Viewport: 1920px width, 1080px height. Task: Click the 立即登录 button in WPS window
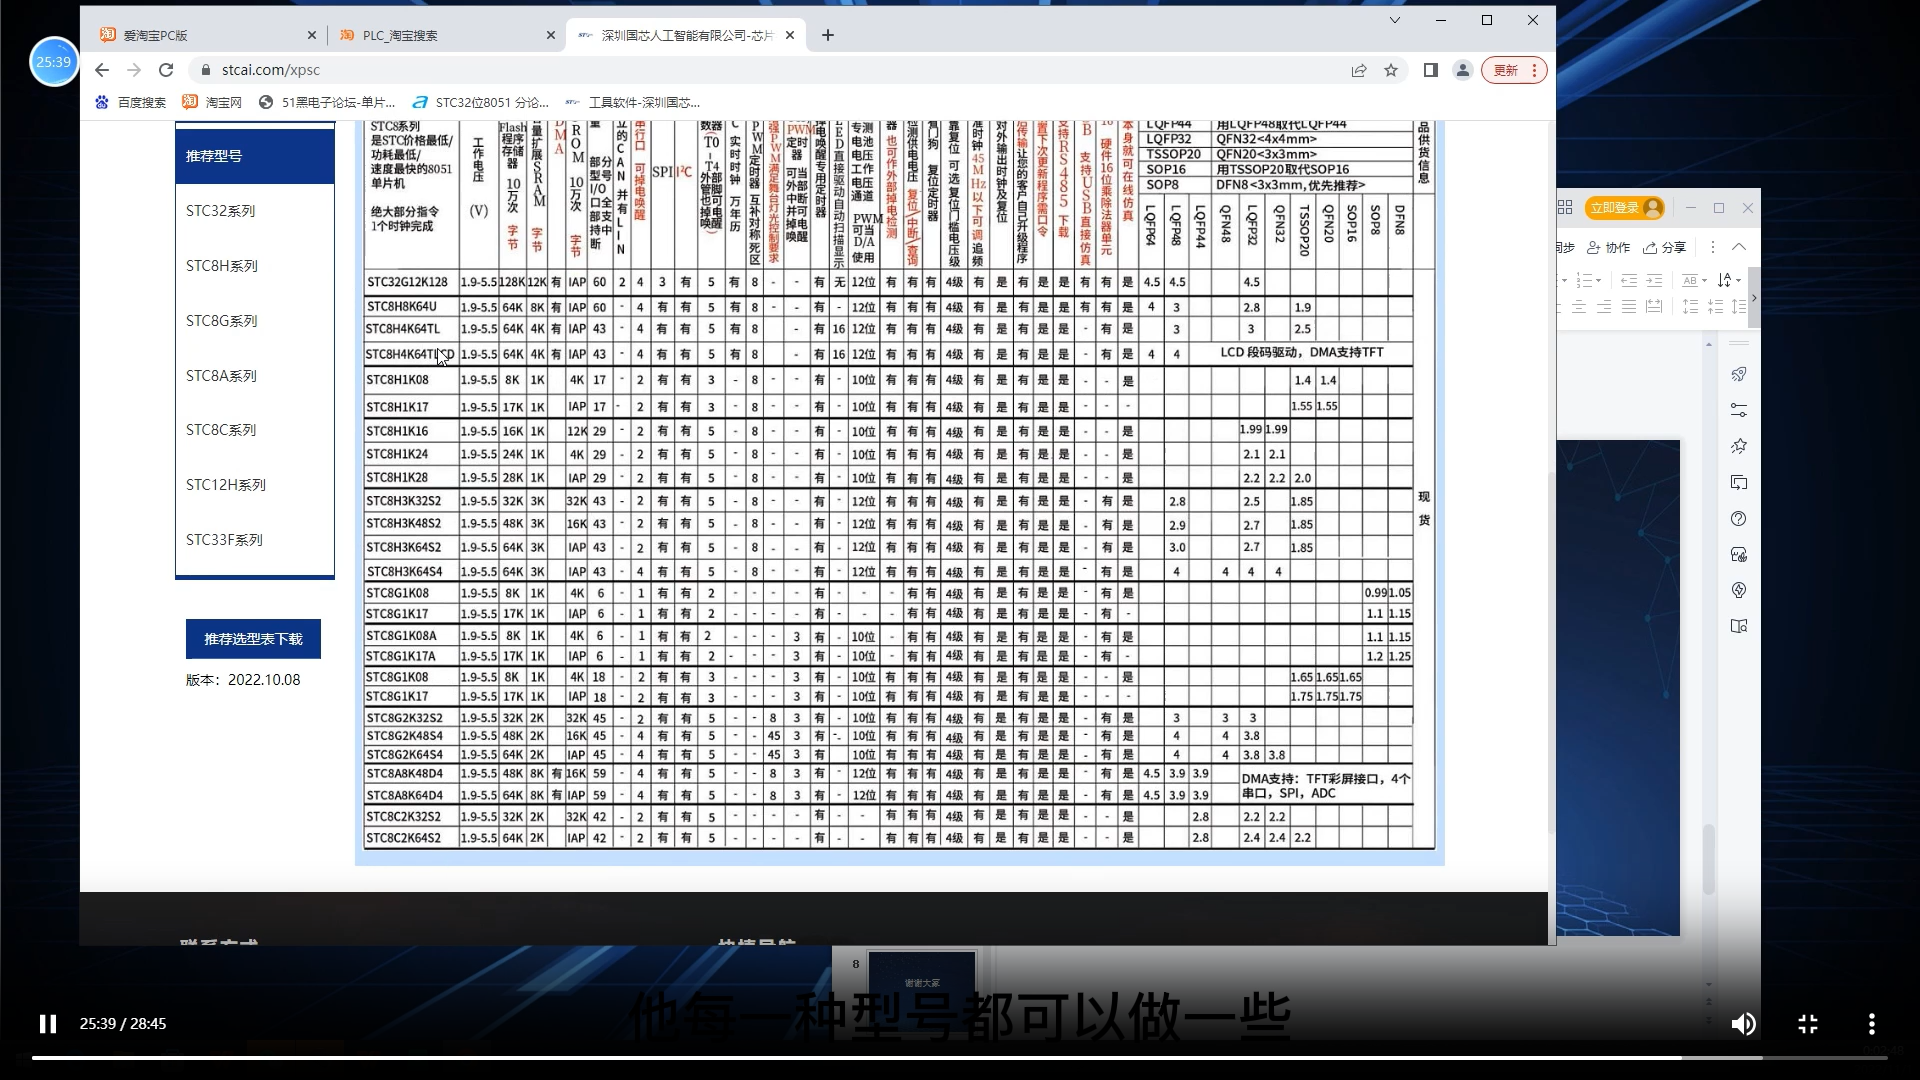[1624, 208]
